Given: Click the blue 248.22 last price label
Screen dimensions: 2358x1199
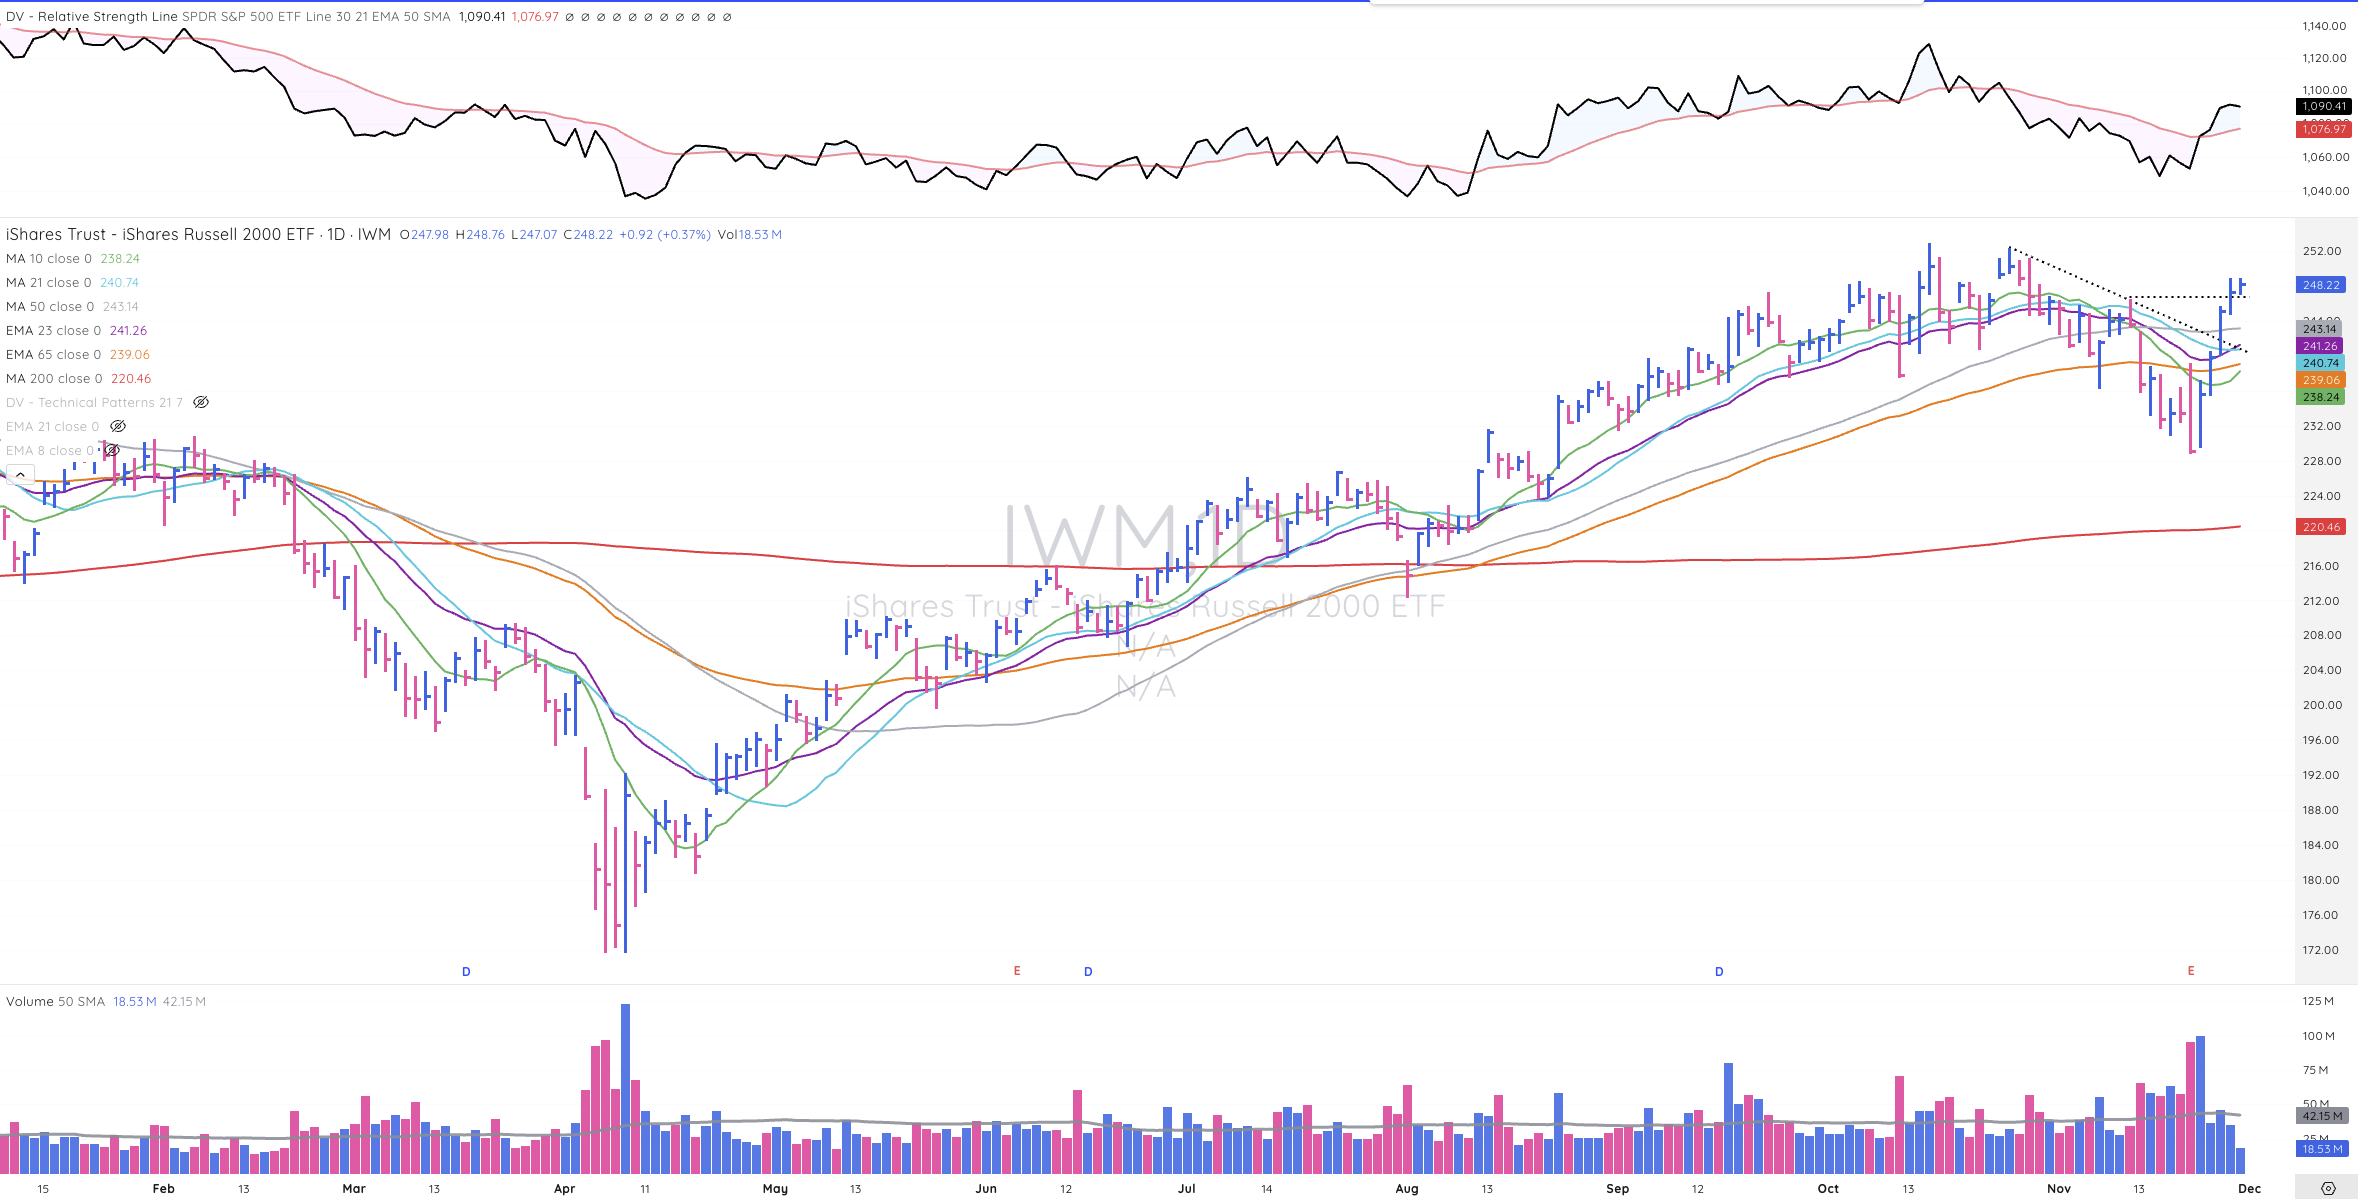Looking at the screenshot, I should tap(2321, 285).
